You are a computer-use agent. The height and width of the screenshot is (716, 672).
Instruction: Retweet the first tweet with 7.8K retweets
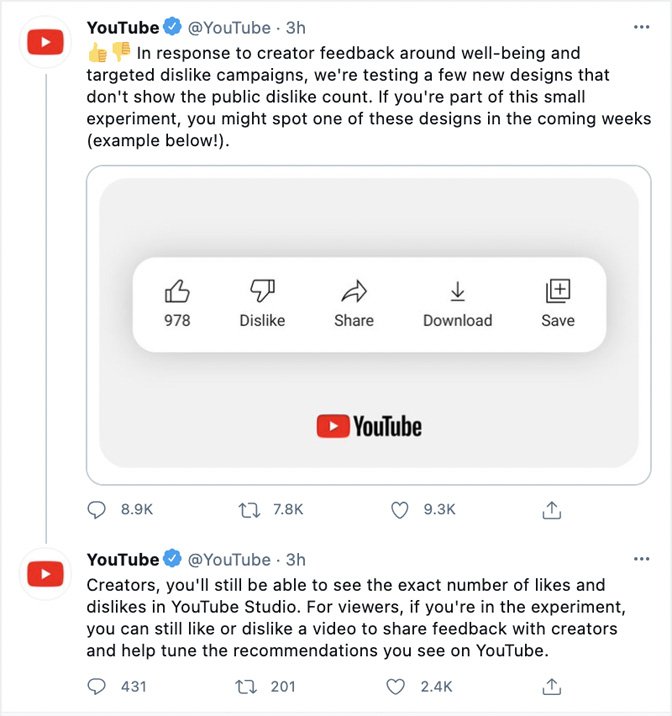tap(249, 510)
